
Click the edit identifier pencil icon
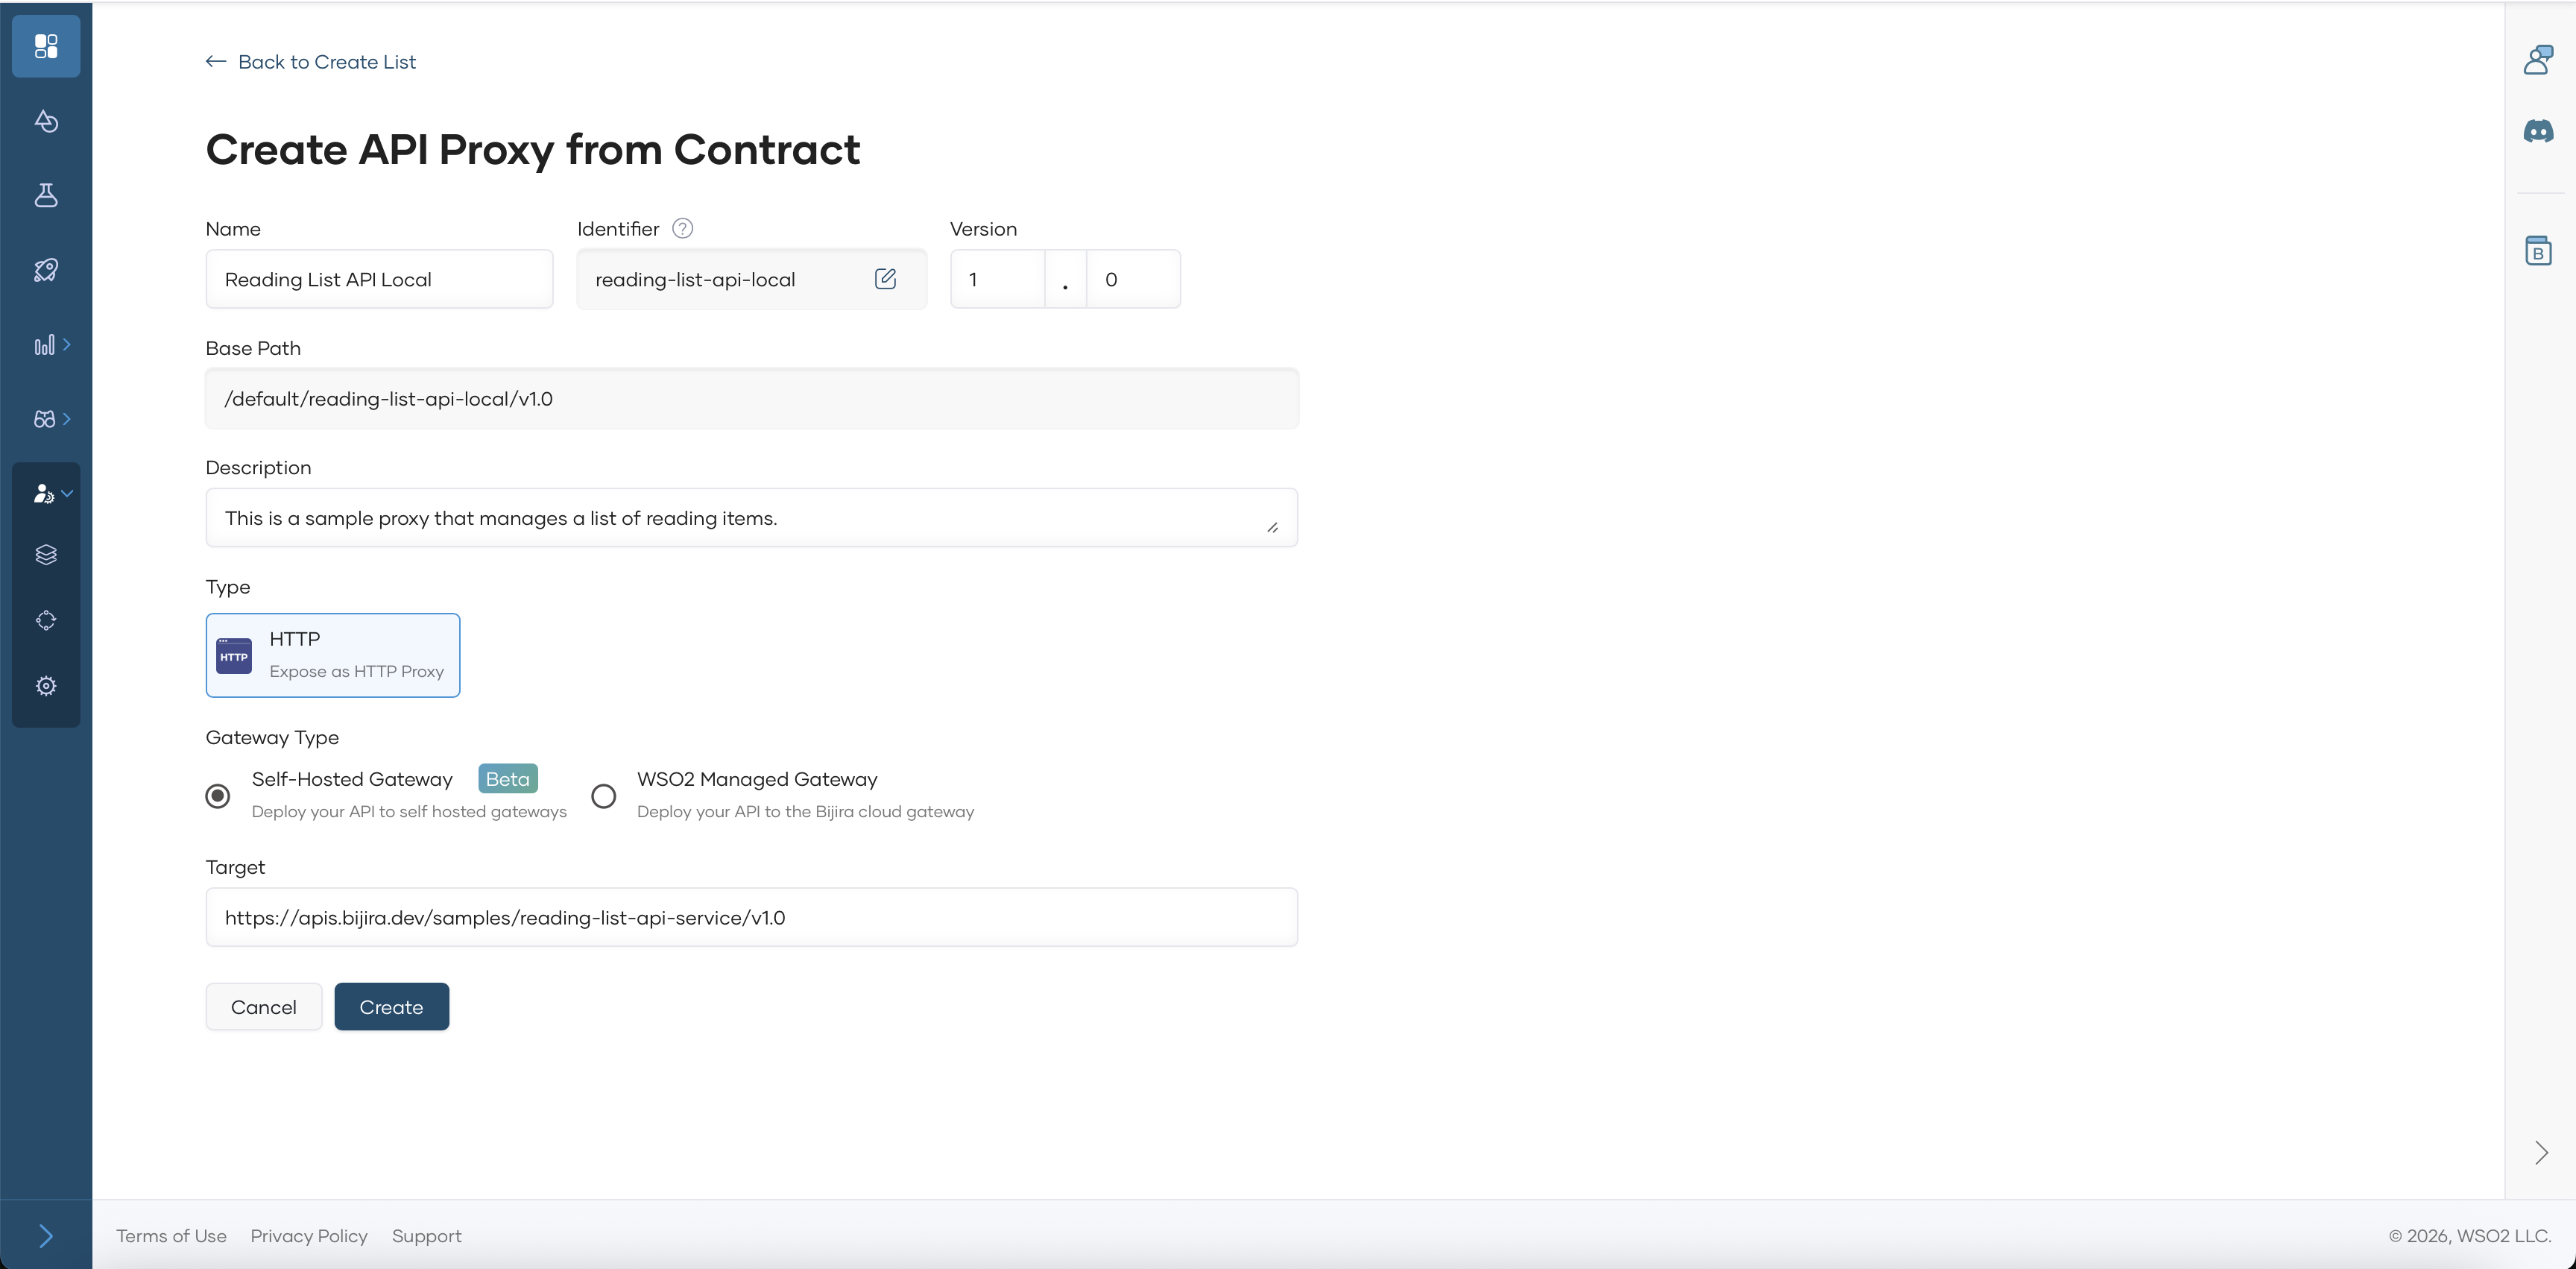[x=885, y=279]
